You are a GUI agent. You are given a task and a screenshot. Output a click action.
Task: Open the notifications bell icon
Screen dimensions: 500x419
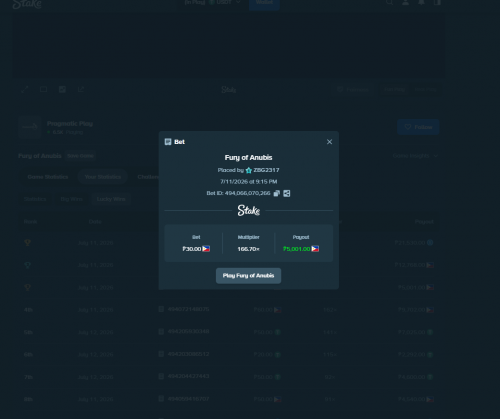point(421,3)
